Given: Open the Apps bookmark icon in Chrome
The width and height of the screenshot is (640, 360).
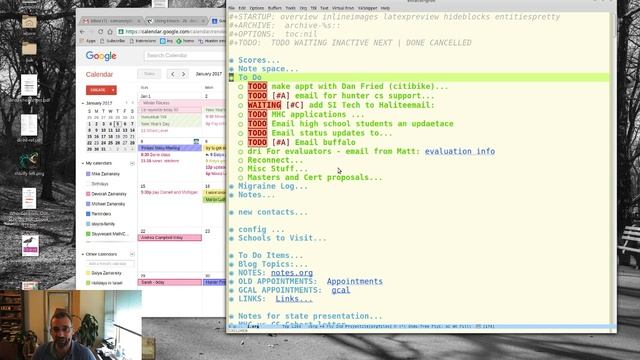Looking at the screenshot, I should click(x=82, y=41).
